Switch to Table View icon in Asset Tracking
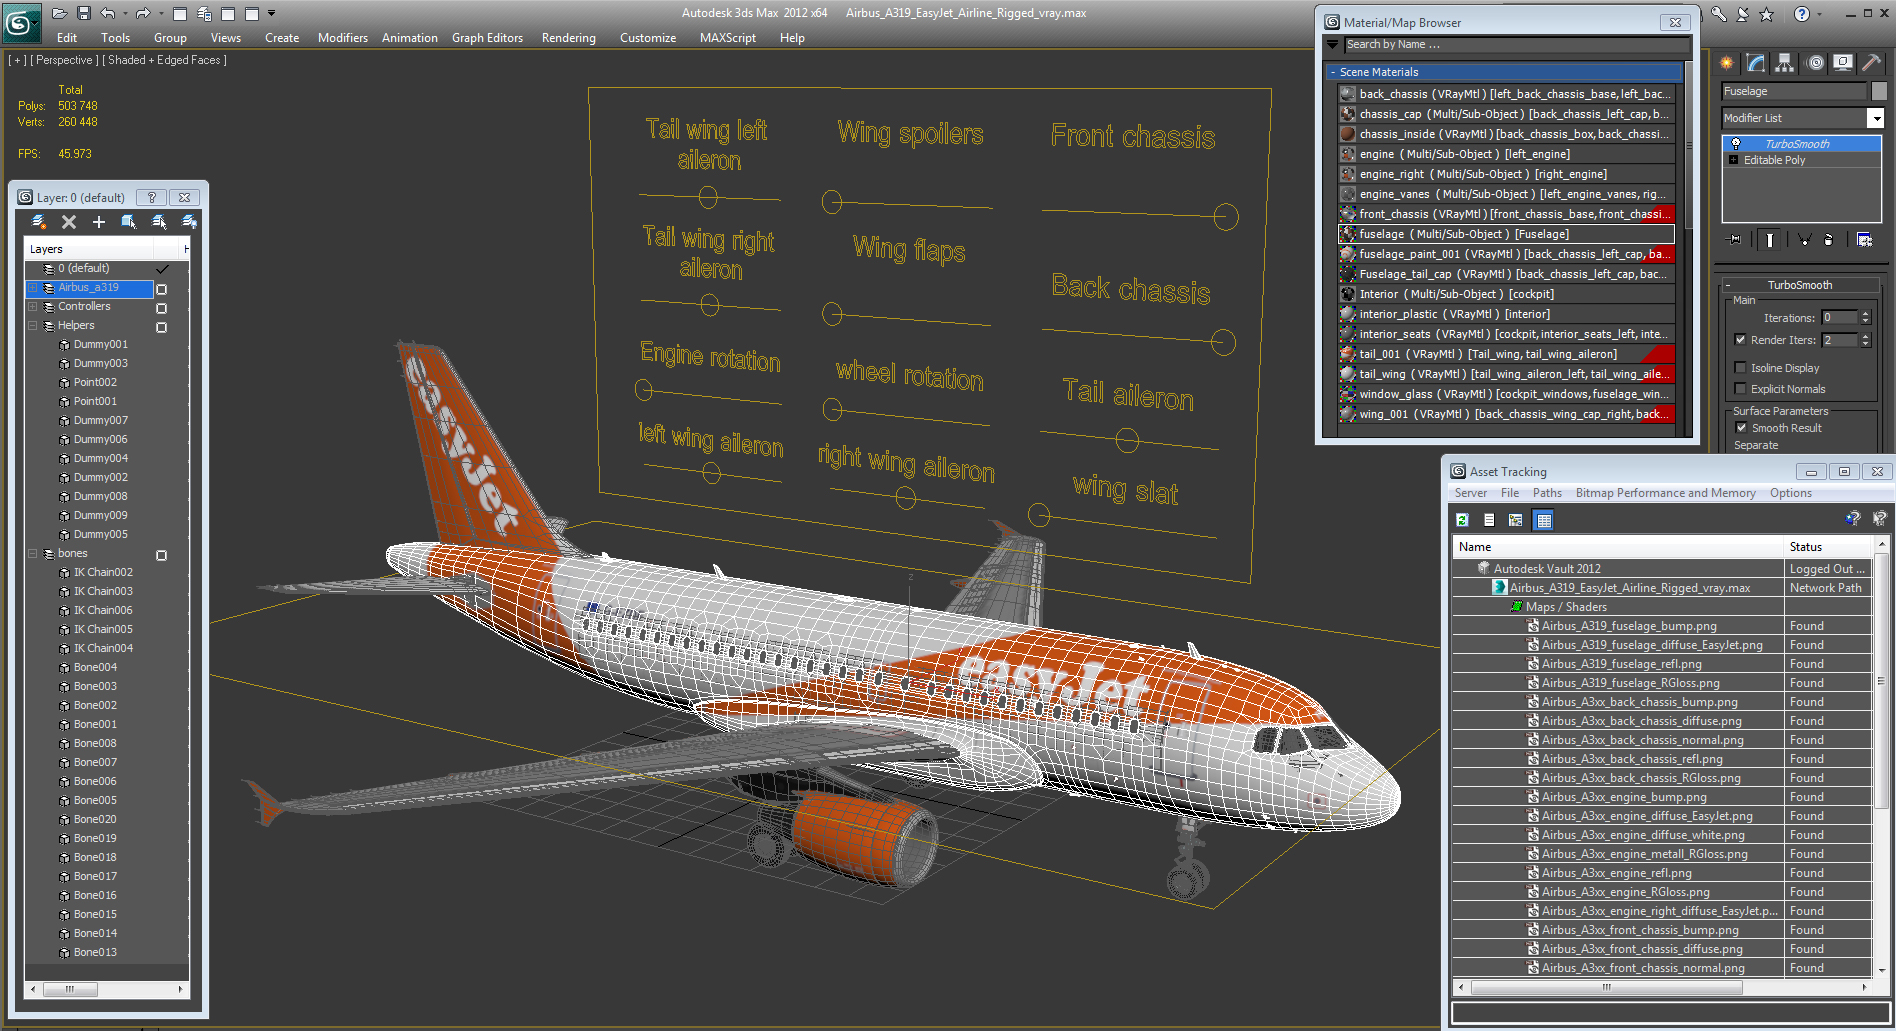This screenshot has width=1896, height=1031. 1544,520
